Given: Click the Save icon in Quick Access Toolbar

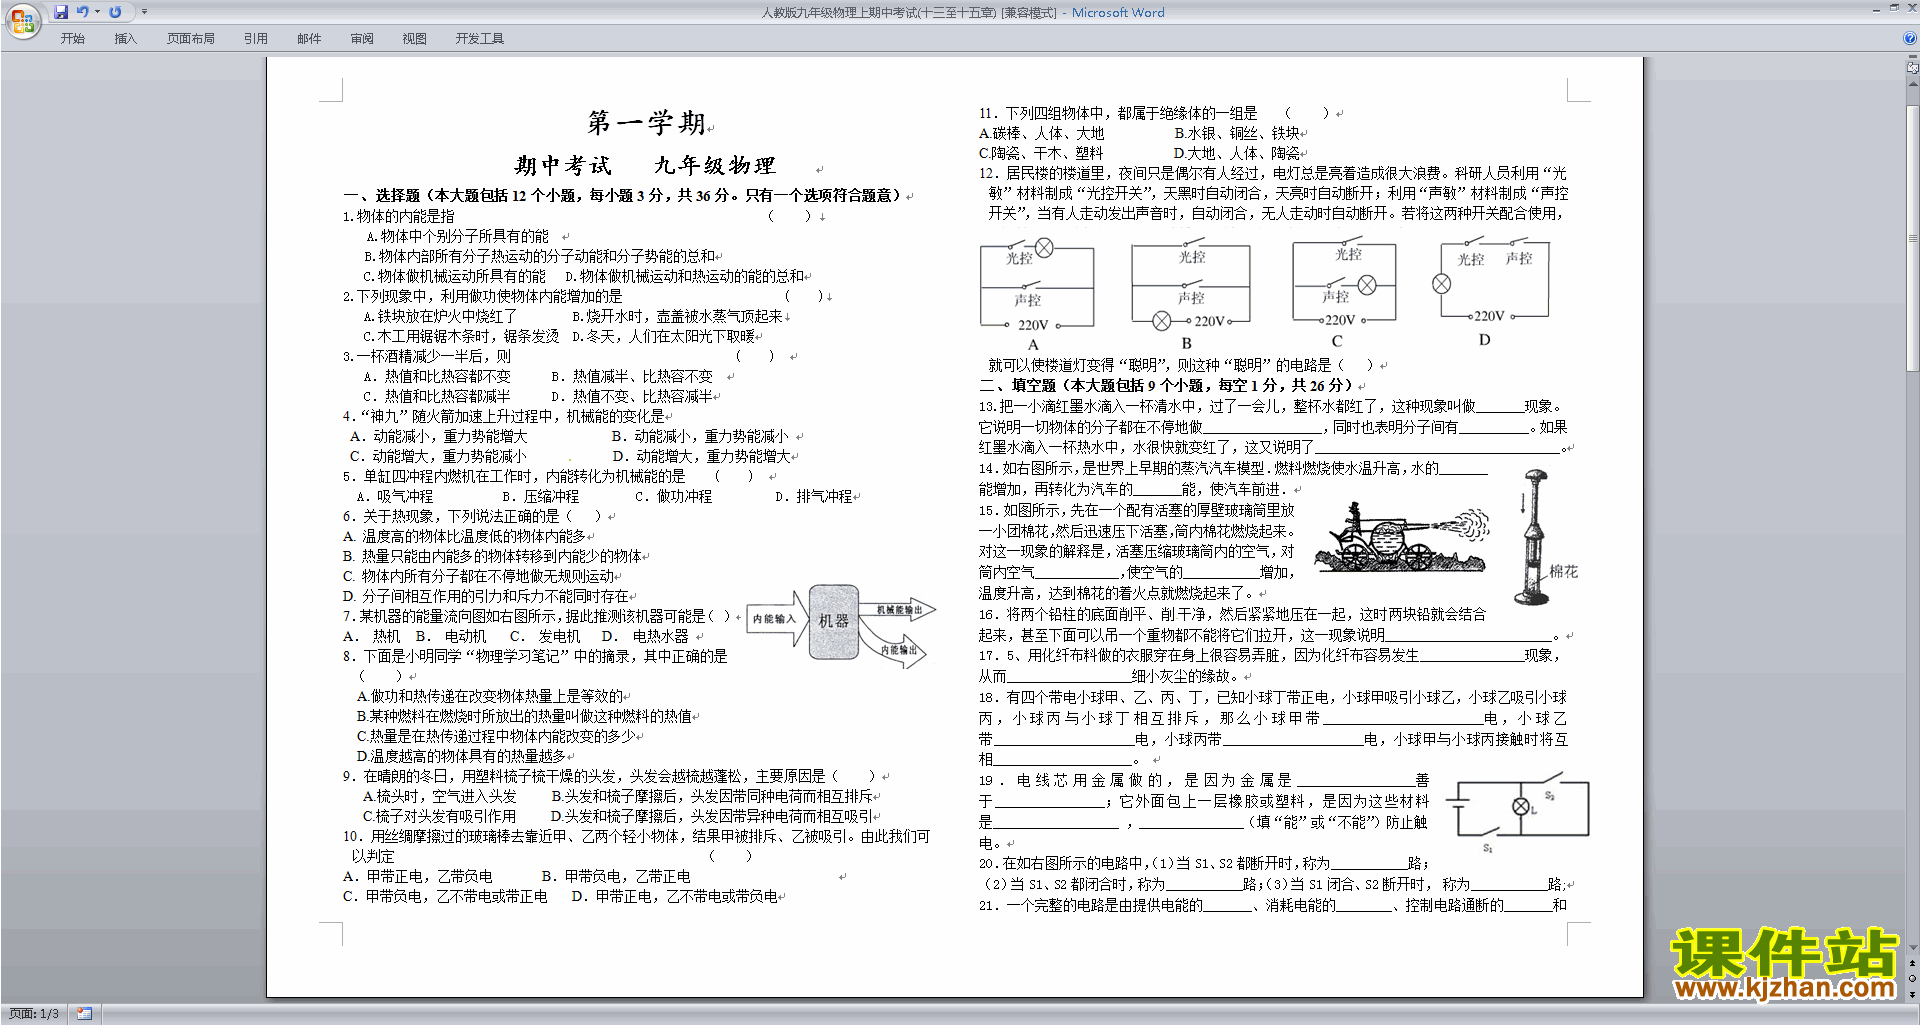Looking at the screenshot, I should [x=61, y=12].
